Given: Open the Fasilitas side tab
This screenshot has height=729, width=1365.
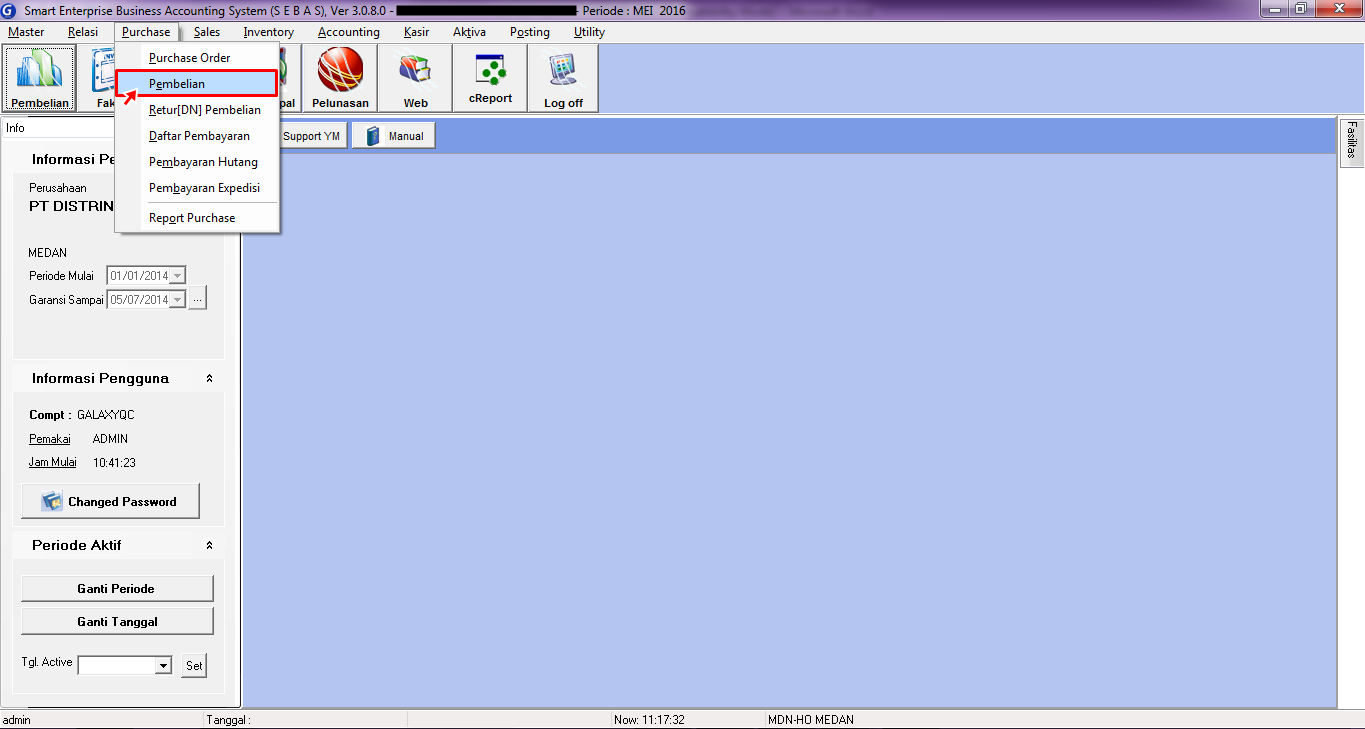Looking at the screenshot, I should tap(1352, 140).
